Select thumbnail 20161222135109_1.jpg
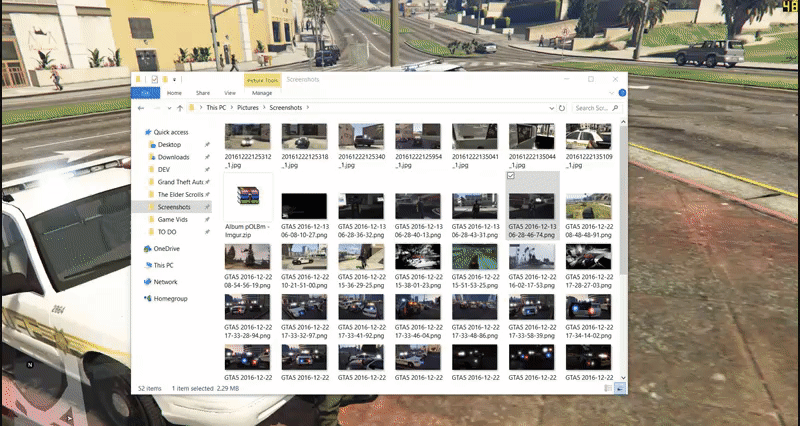Viewport: 800px width, 426px height. pyautogui.click(x=588, y=136)
